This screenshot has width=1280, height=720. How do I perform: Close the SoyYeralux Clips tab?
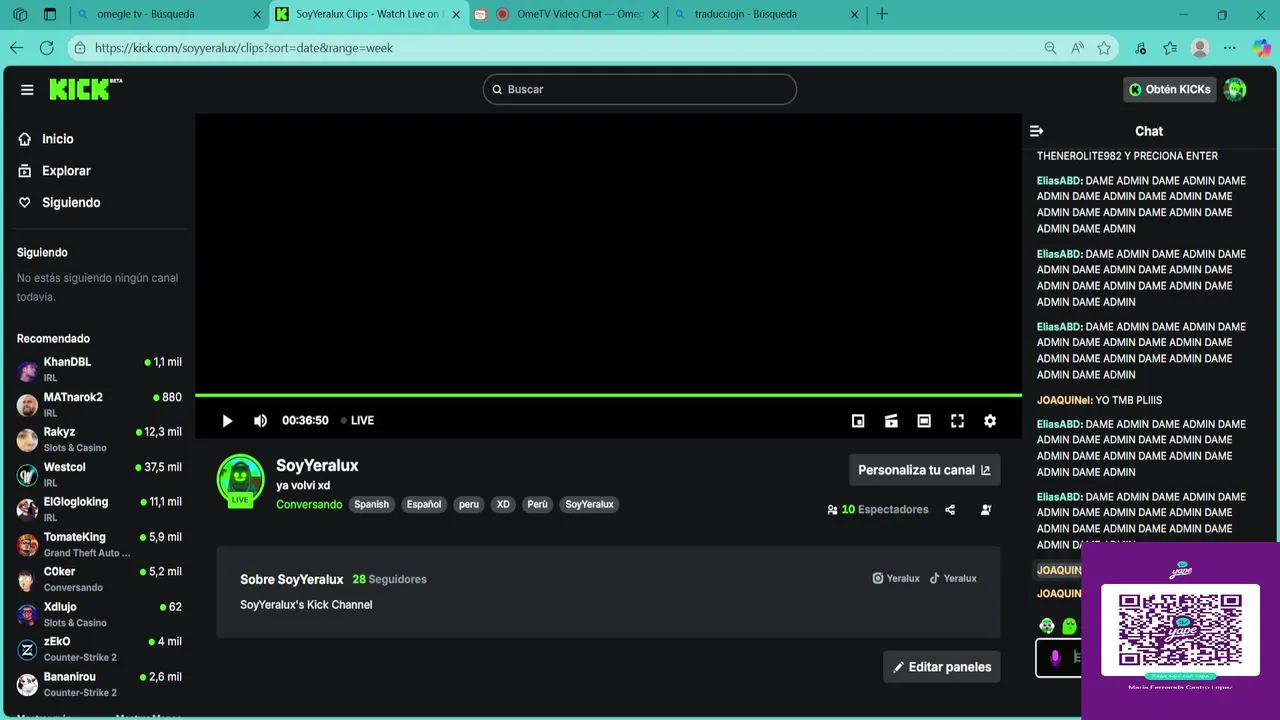[456, 15]
